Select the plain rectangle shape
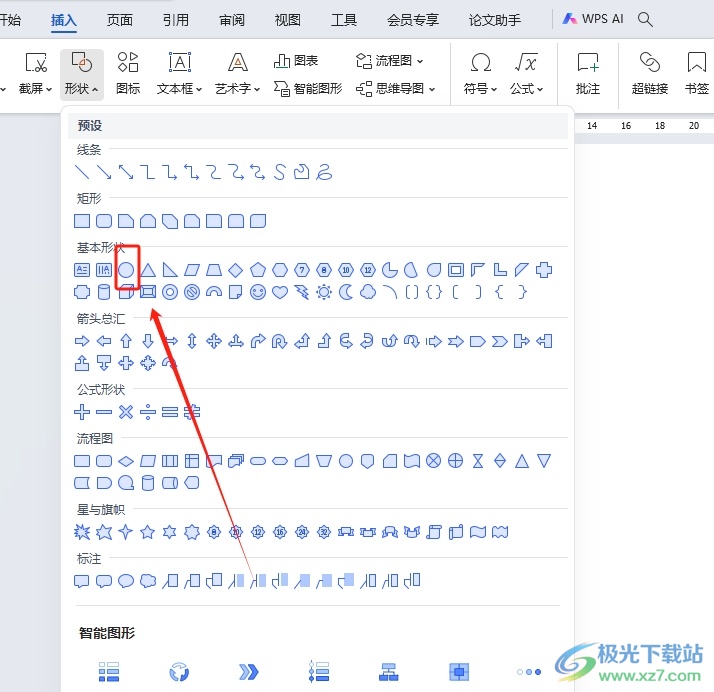 (x=82, y=221)
